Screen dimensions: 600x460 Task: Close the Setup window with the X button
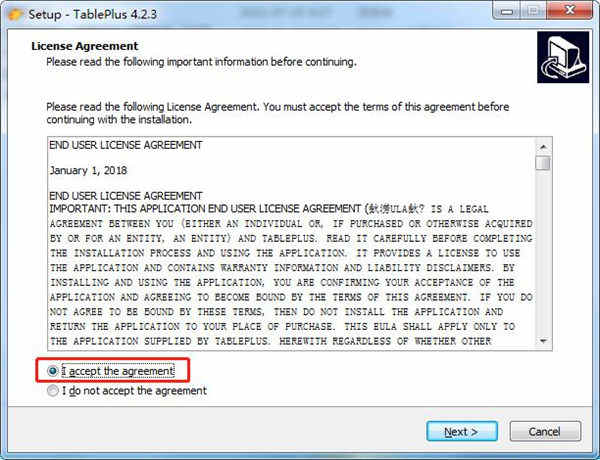[x=570, y=11]
